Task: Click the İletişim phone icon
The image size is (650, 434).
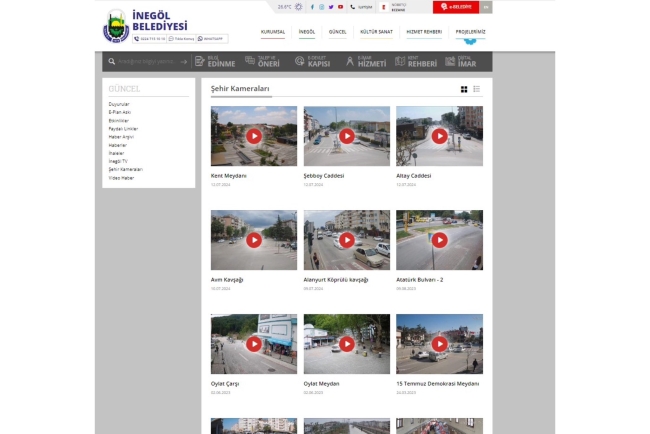Action: [x=353, y=7]
